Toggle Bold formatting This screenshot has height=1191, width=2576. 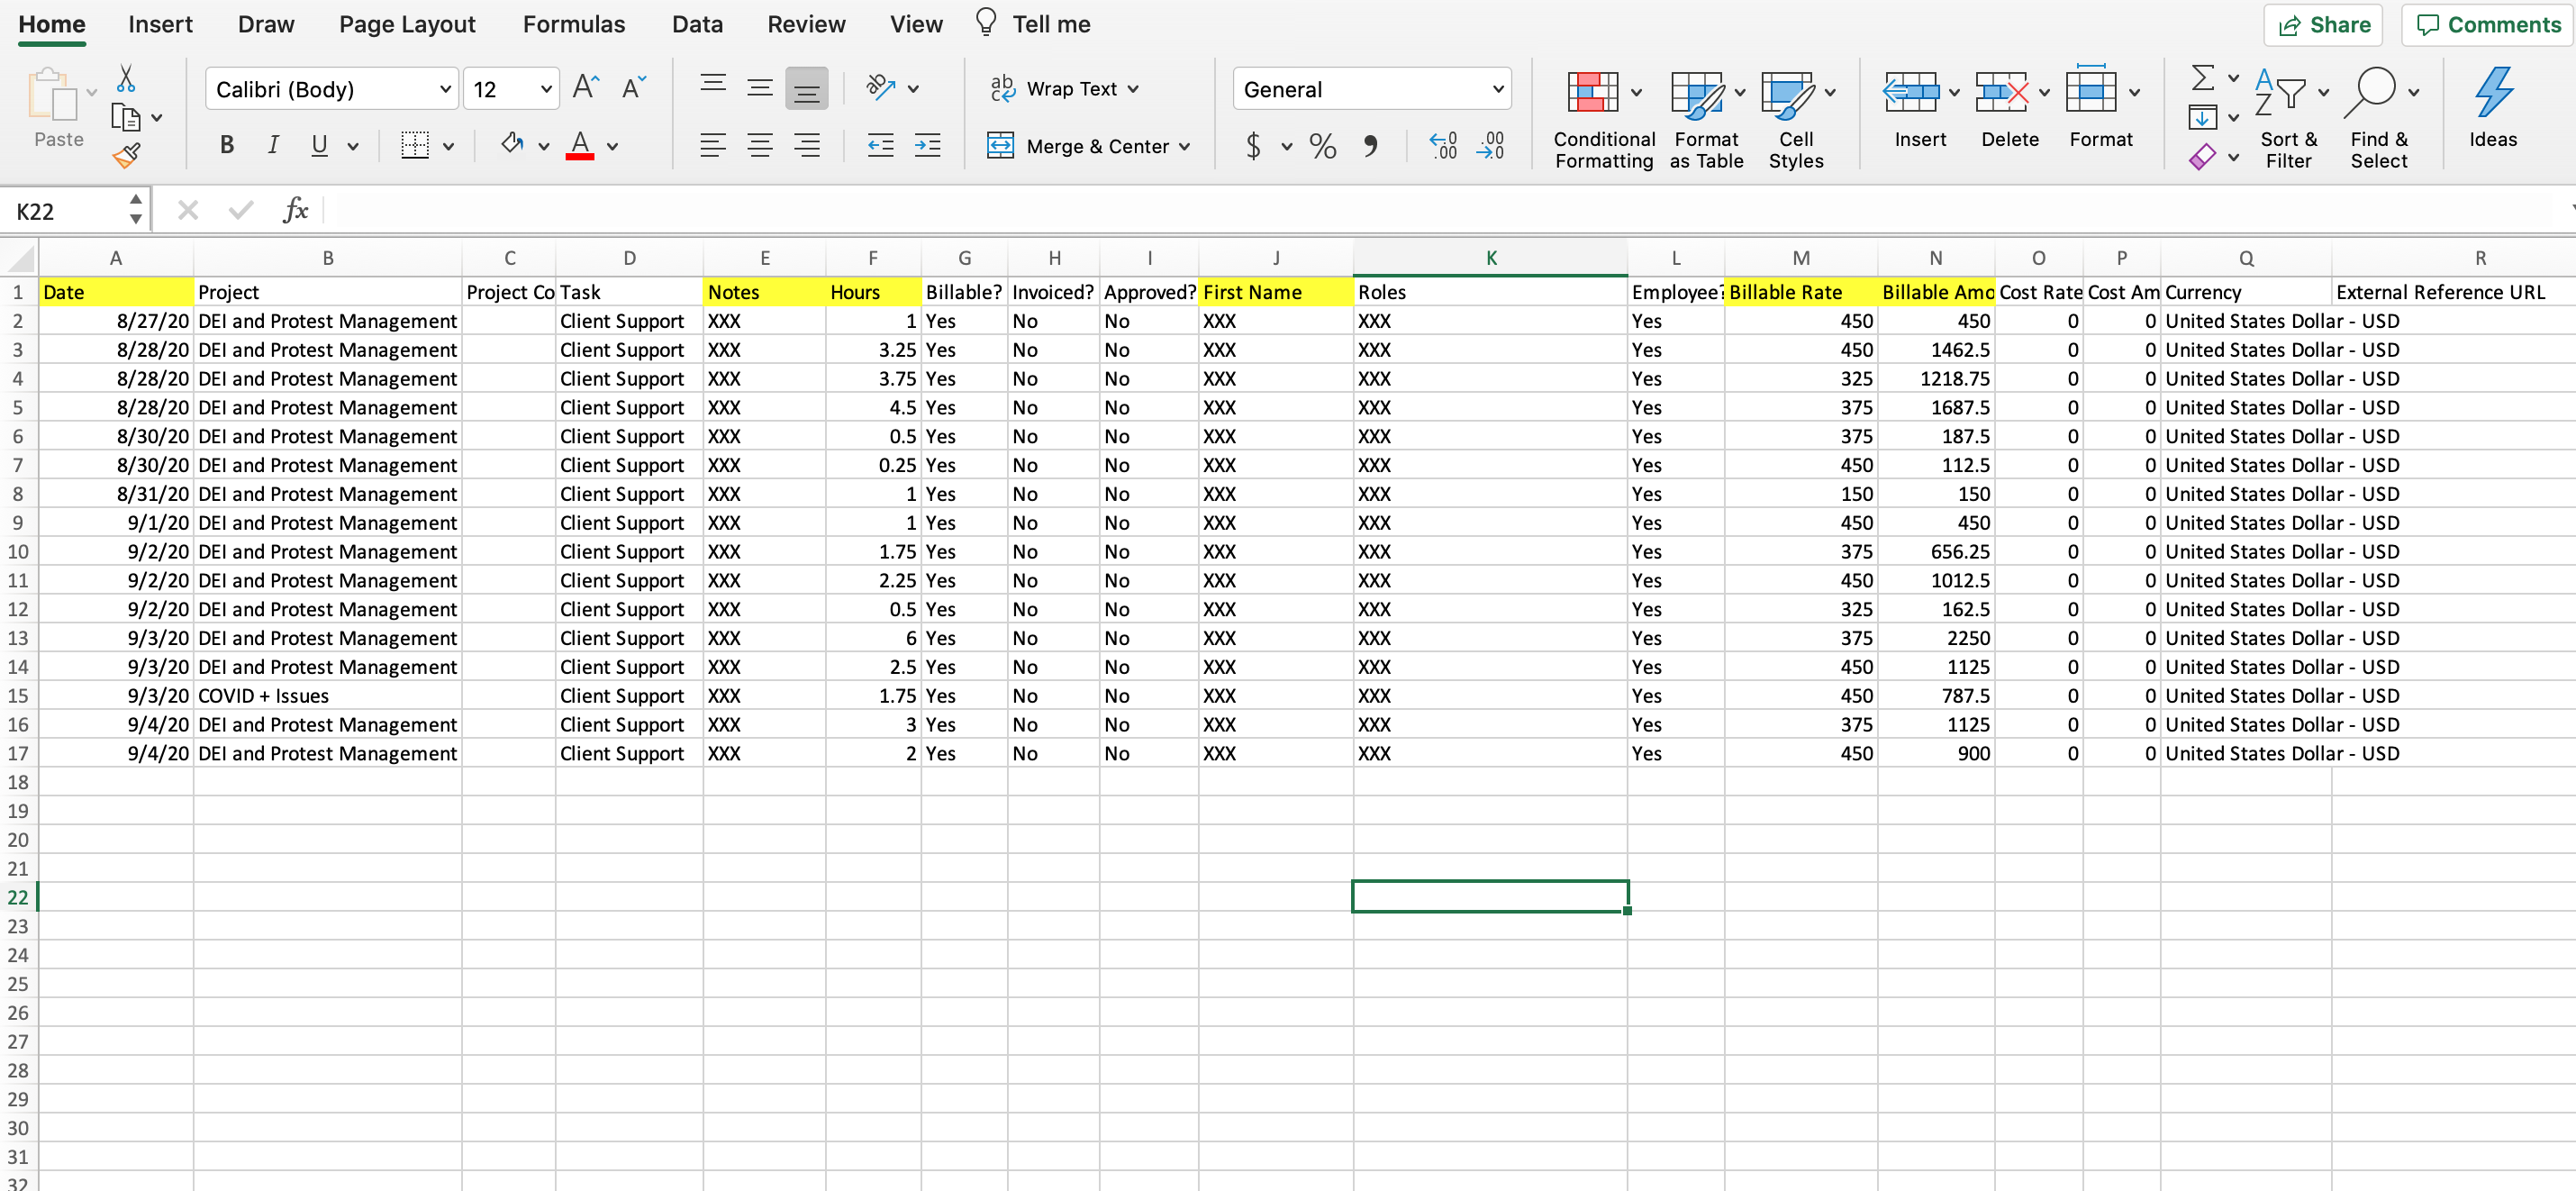tap(227, 146)
